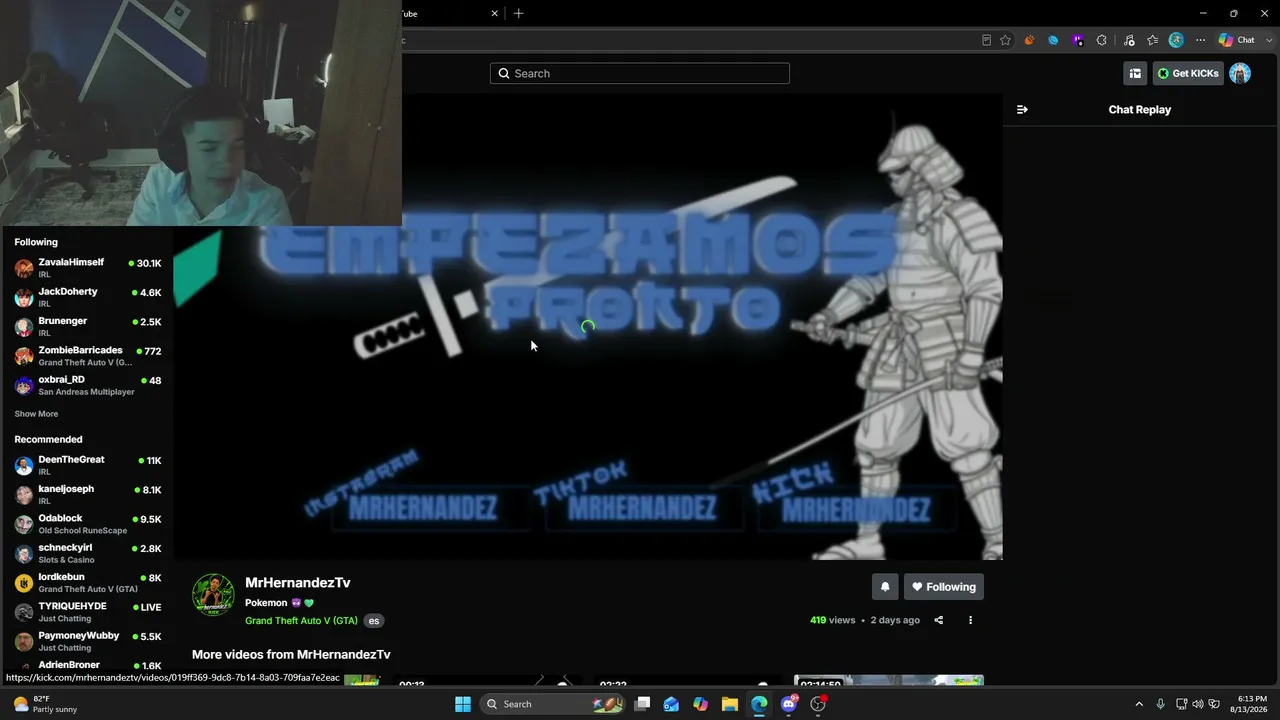Toggle the Following heart button
Image resolution: width=1280 pixels, height=720 pixels.
(x=943, y=587)
